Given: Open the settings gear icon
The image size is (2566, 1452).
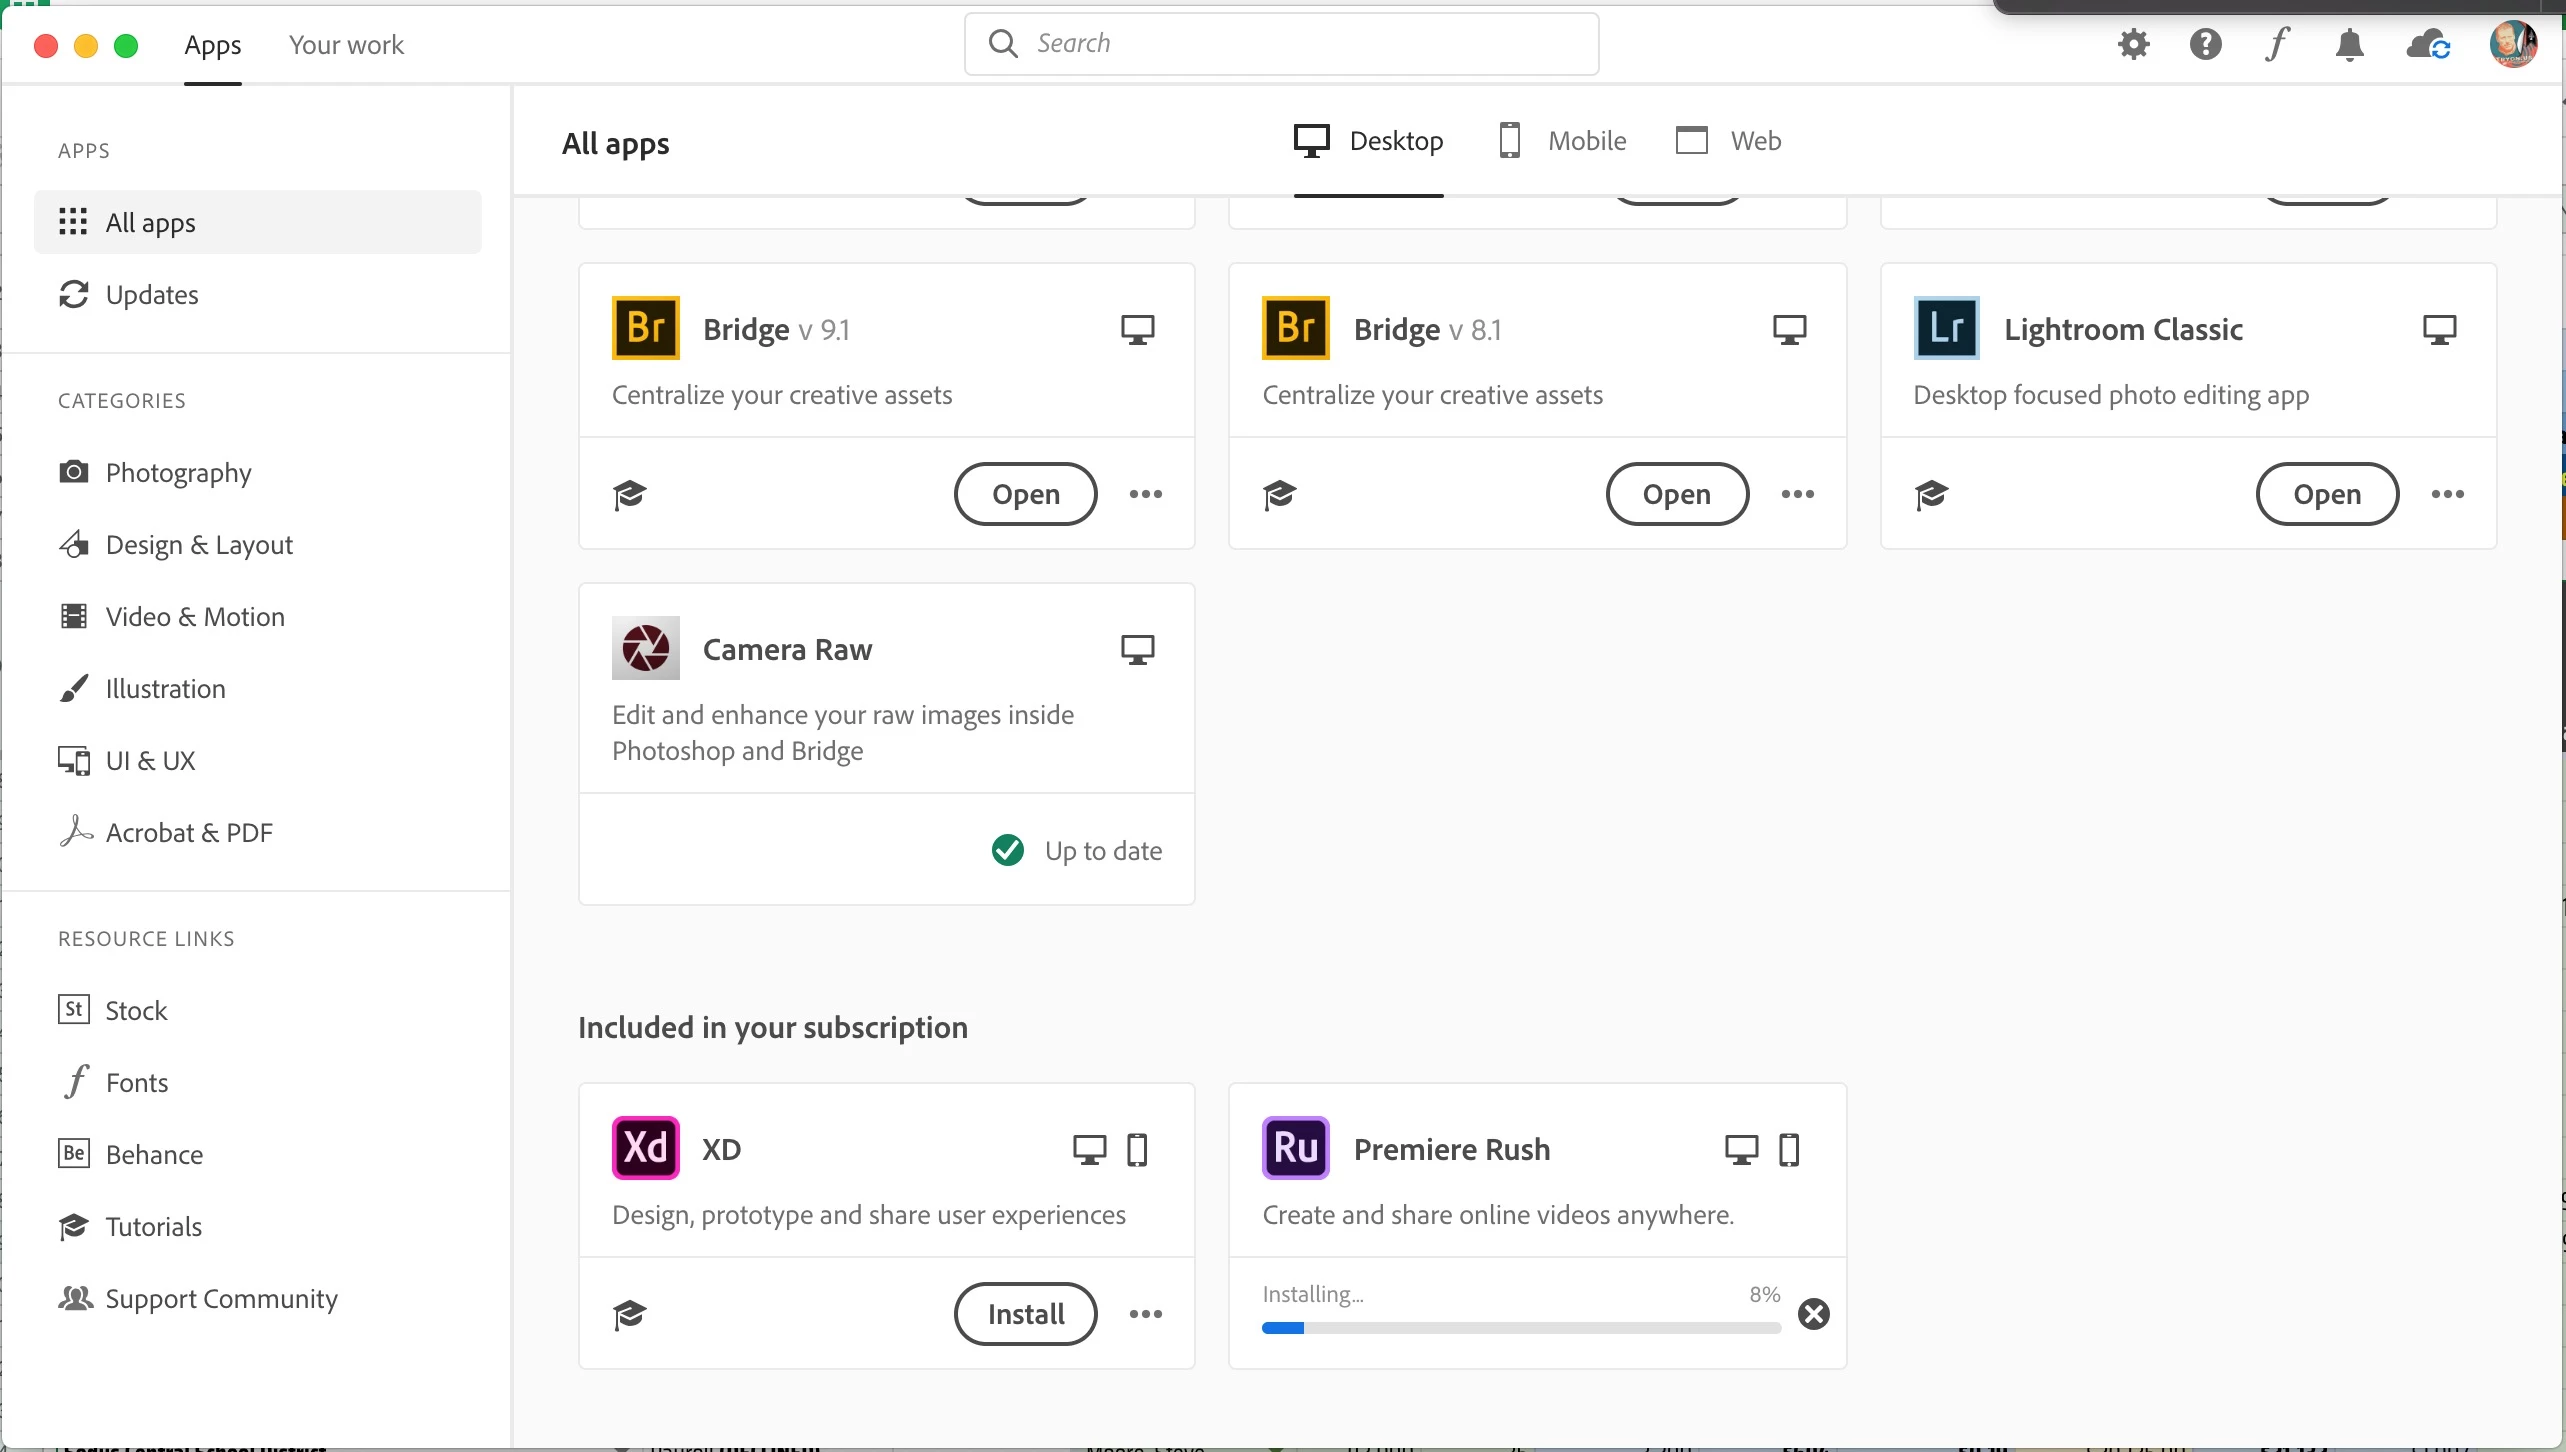Looking at the screenshot, I should click(2134, 44).
